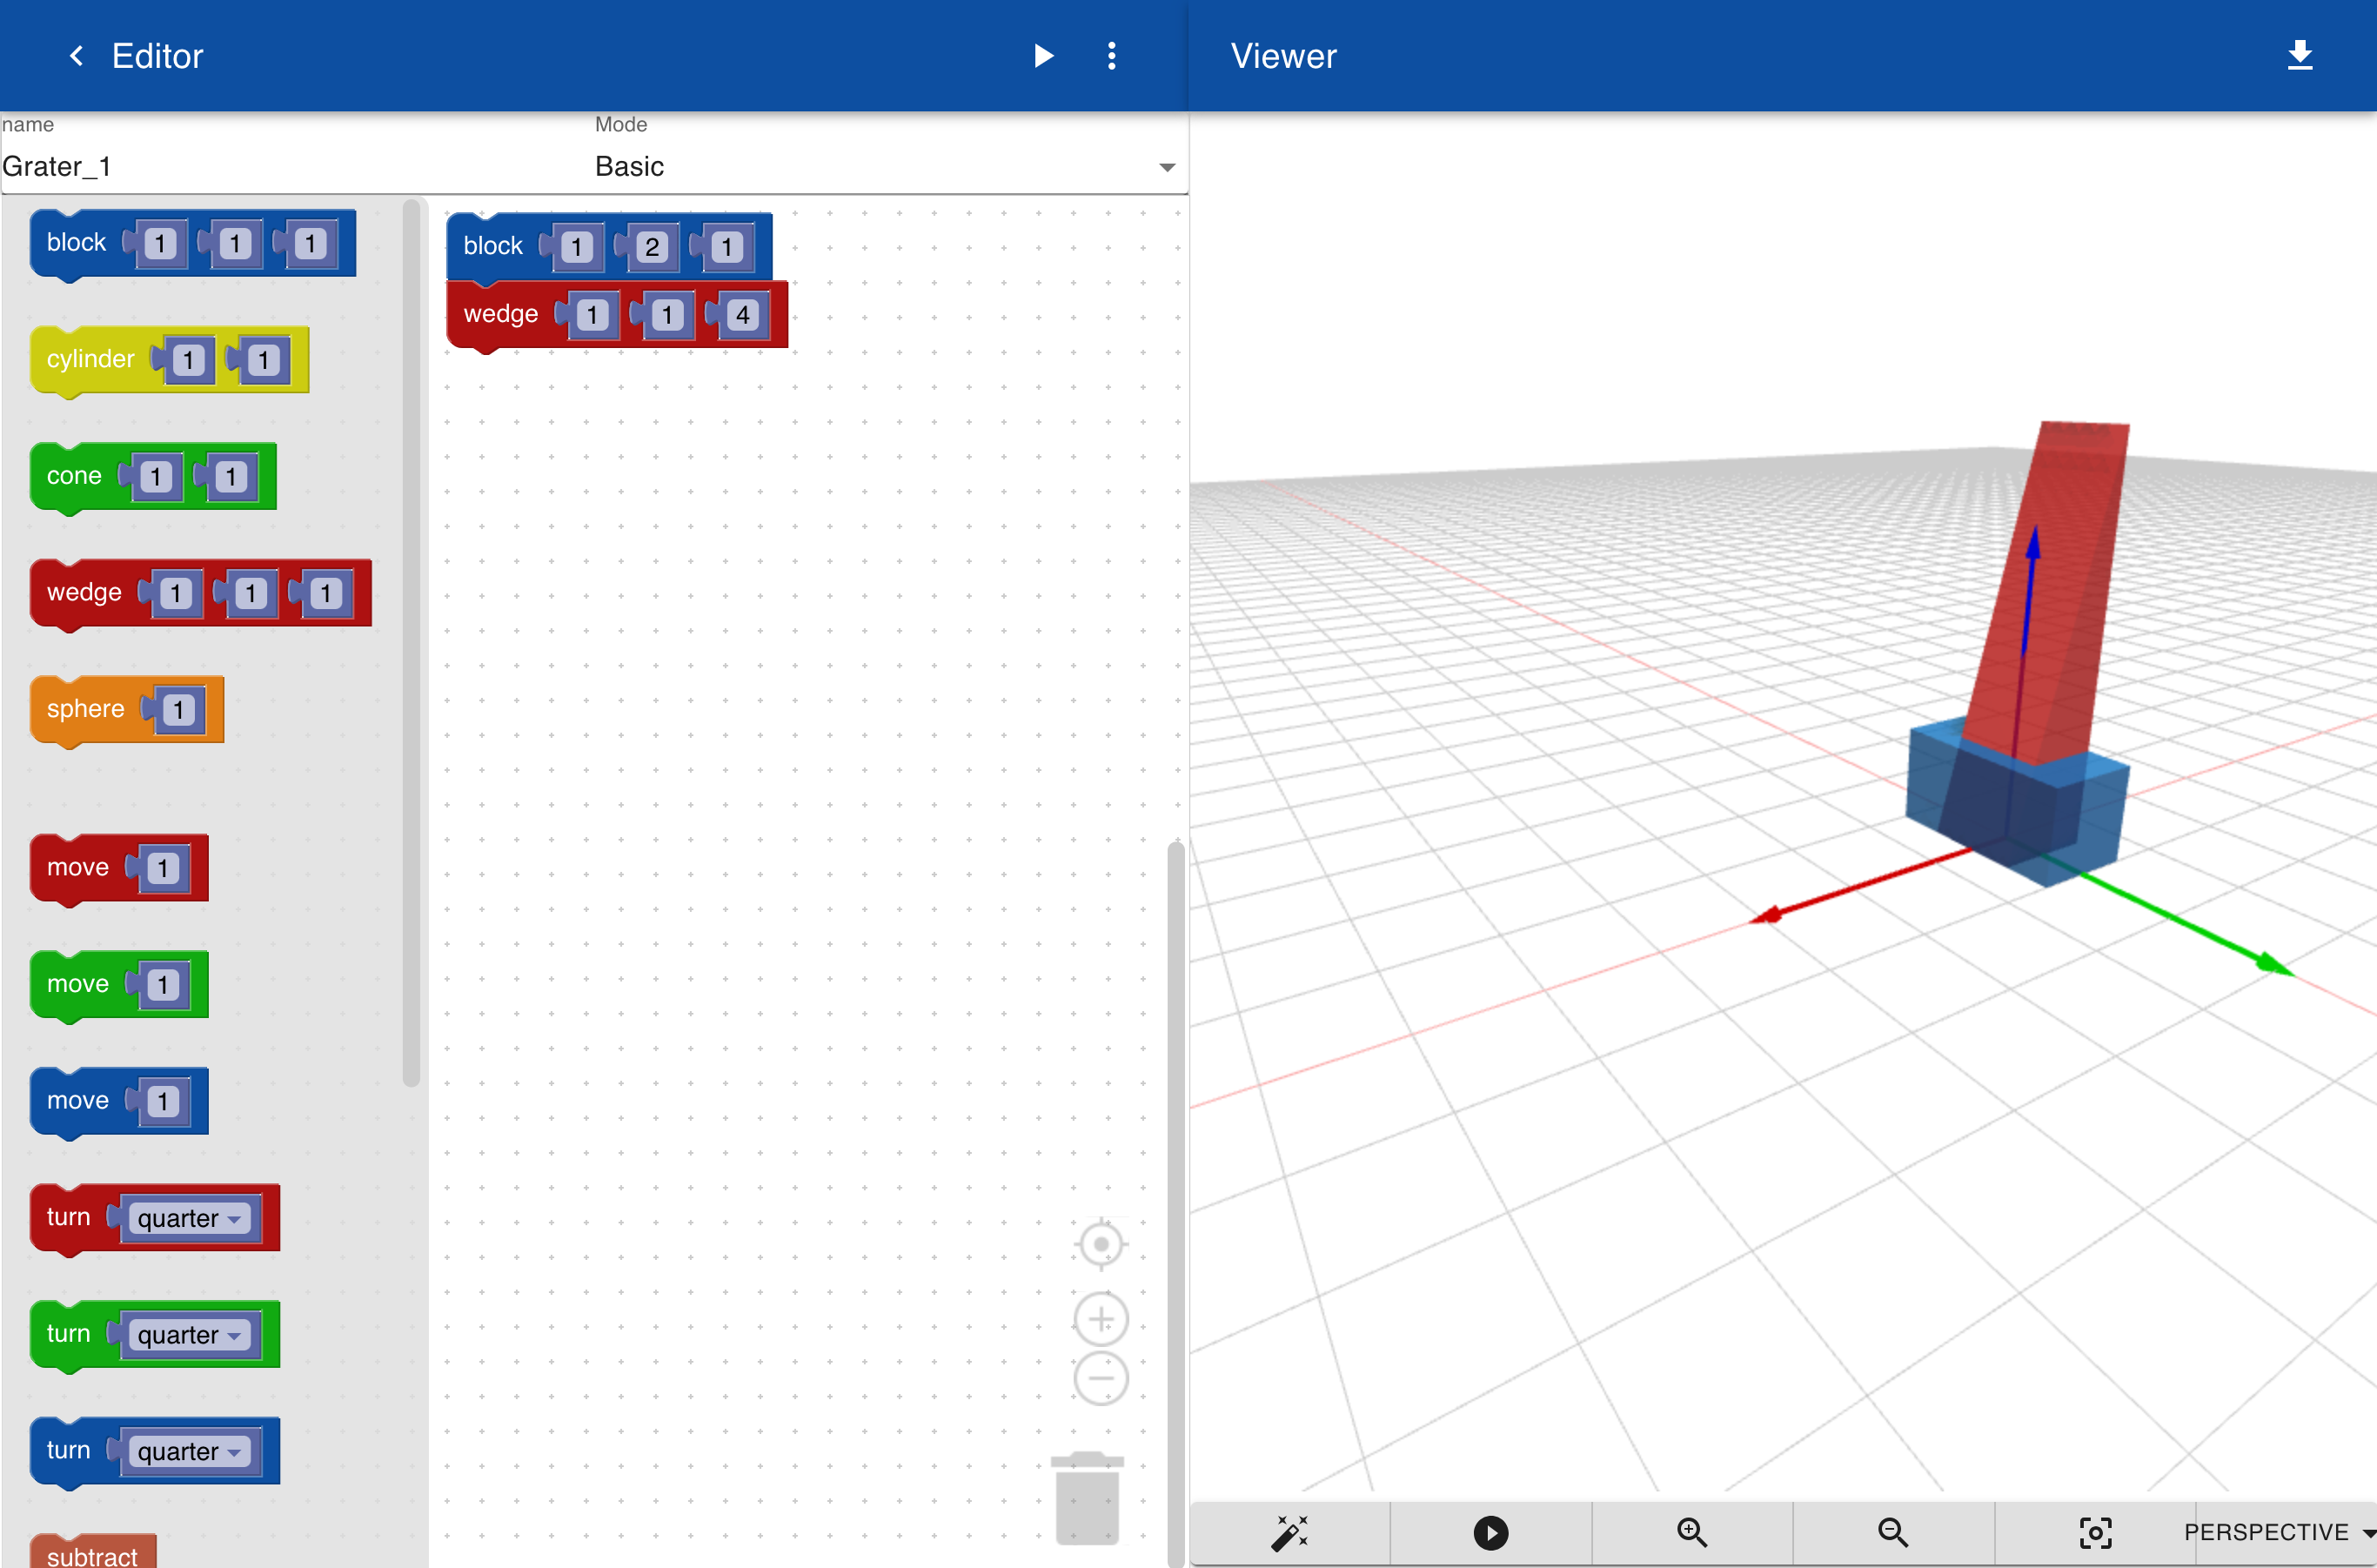The width and height of the screenshot is (2377, 1568).
Task: Edit the sphere block's value field
Action: (x=179, y=710)
